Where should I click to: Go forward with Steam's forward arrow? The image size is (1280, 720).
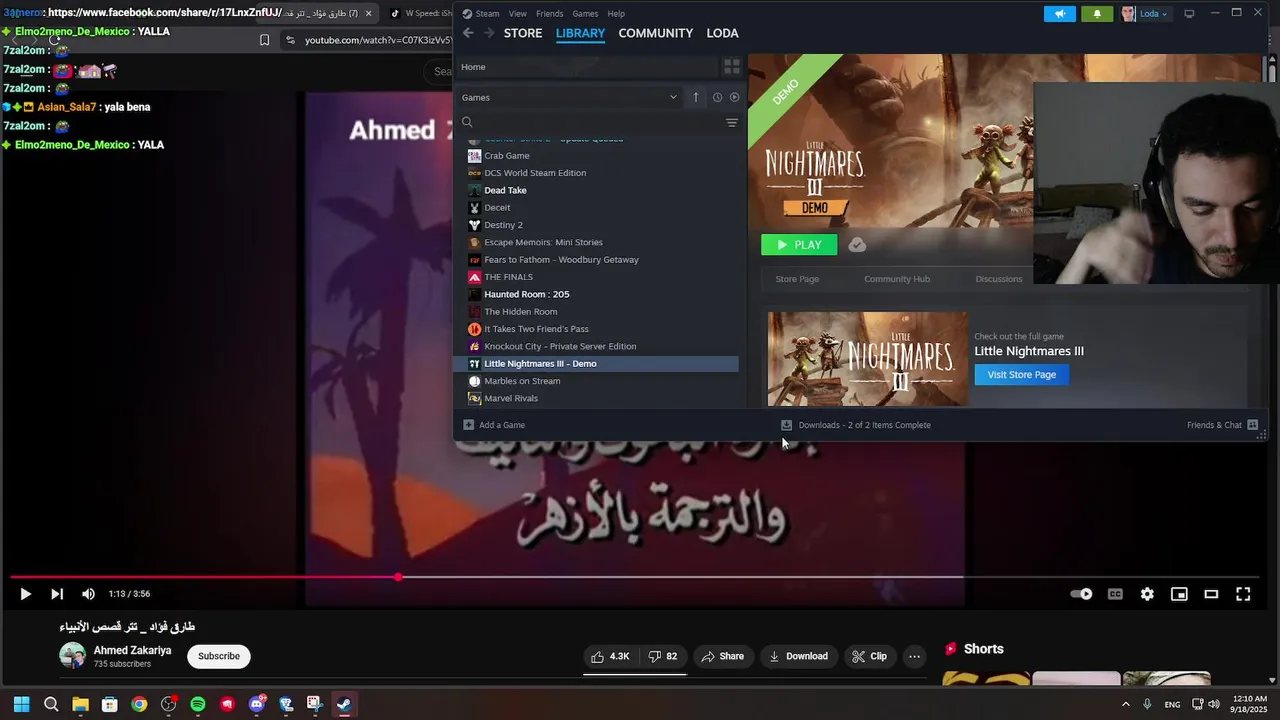tap(489, 33)
